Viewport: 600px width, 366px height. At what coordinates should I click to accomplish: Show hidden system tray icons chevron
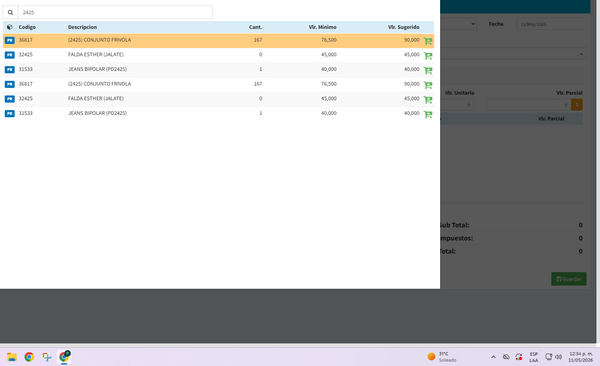coord(493,357)
